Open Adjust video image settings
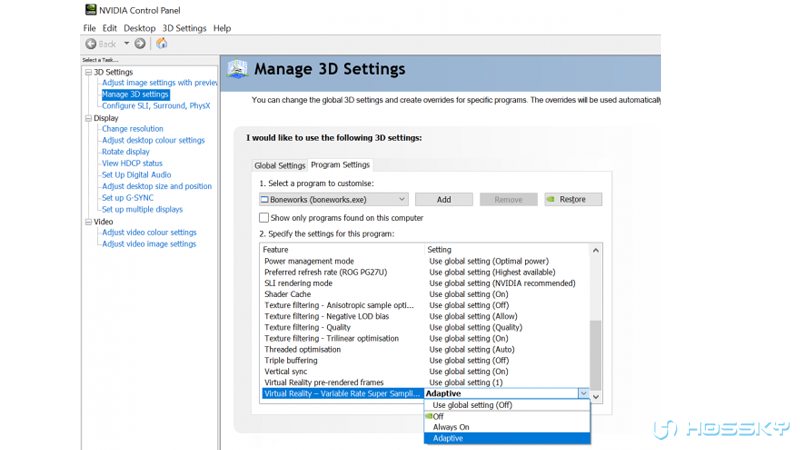This screenshot has width=800, height=450. [x=149, y=244]
